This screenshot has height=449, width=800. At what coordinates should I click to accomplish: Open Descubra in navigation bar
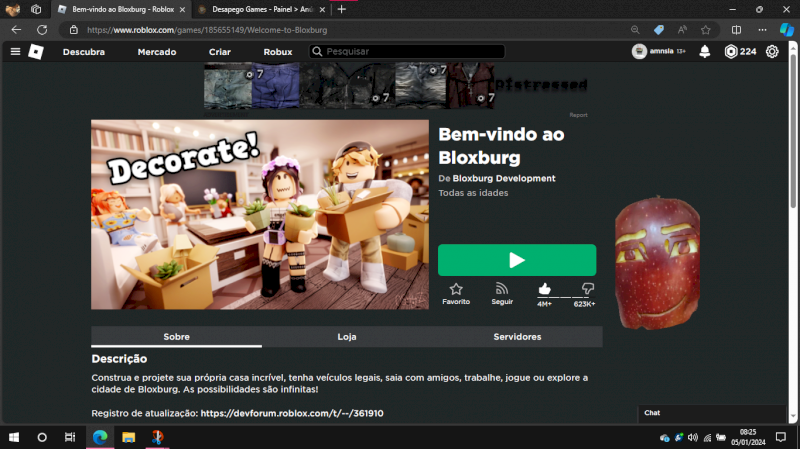pyautogui.click(x=84, y=52)
